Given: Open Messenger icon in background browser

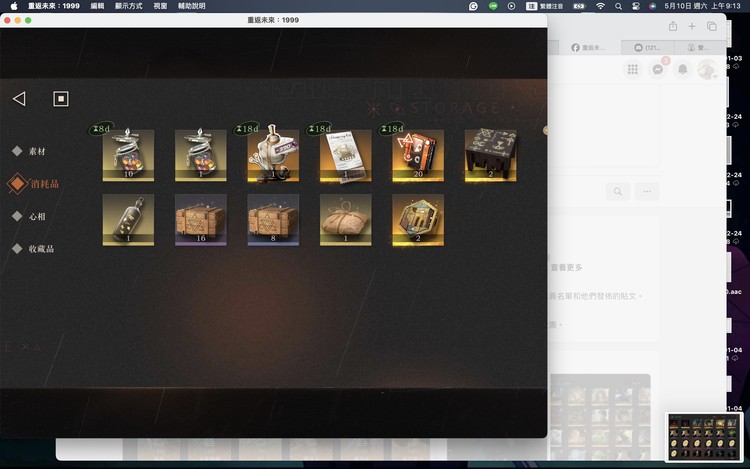Looking at the screenshot, I should (658, 69).
